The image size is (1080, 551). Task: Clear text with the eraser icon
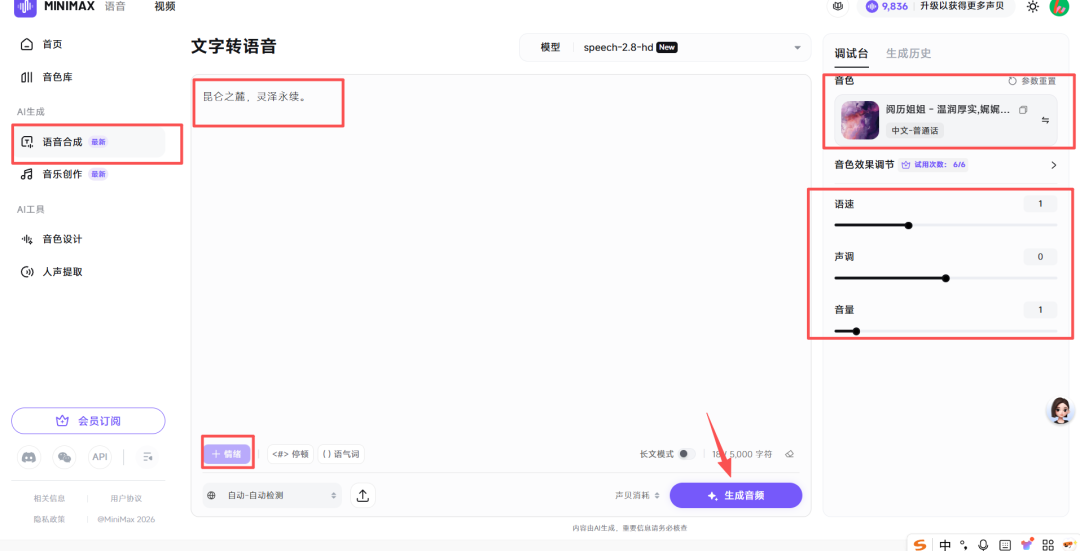click(789, 454)
